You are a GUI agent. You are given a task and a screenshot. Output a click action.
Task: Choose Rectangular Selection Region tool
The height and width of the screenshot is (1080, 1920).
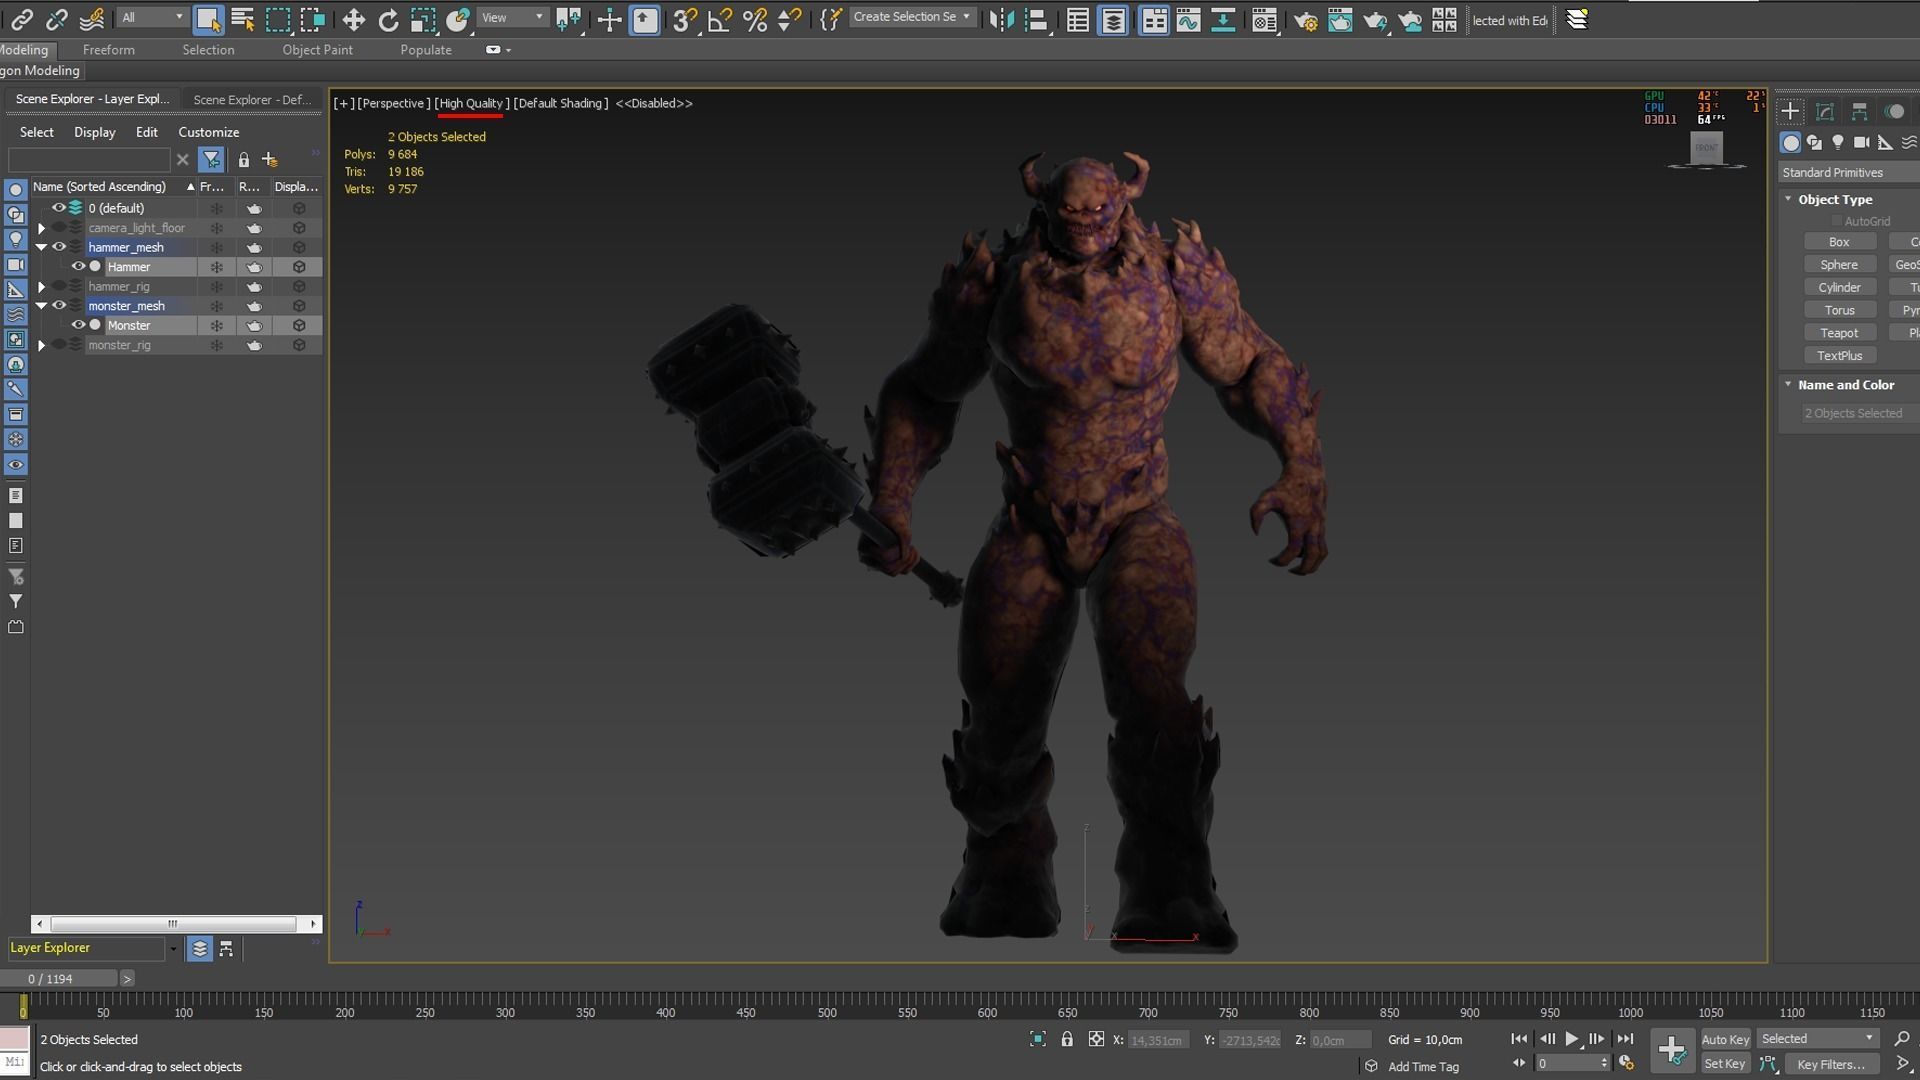(278, 19)
